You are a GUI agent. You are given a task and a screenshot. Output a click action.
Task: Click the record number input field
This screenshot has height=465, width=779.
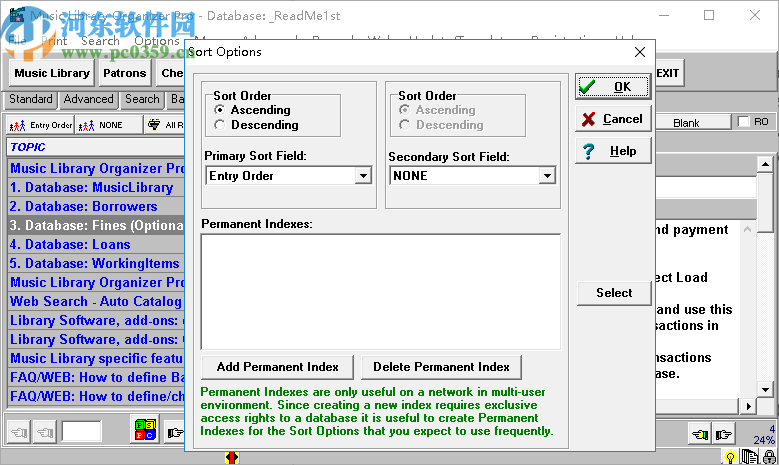pos(81,431)
